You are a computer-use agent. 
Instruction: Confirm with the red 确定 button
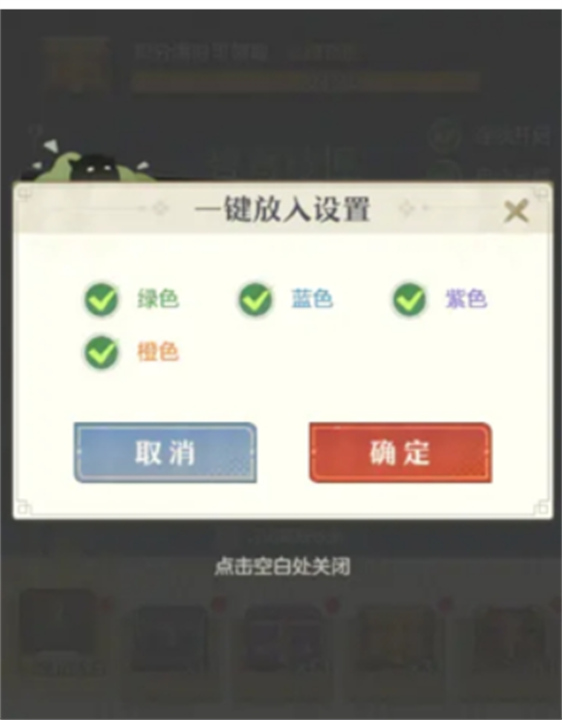tap(400, 452)
